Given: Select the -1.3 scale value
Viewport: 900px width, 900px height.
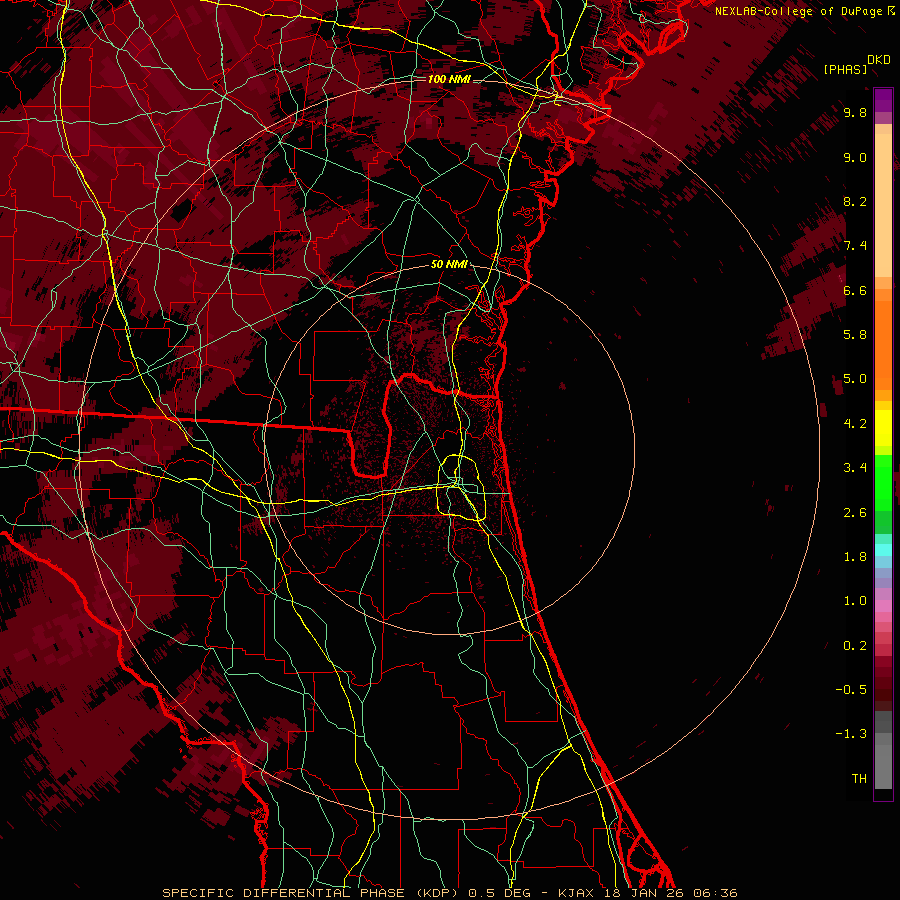Looking at the screenshot, I should [851, 734].
